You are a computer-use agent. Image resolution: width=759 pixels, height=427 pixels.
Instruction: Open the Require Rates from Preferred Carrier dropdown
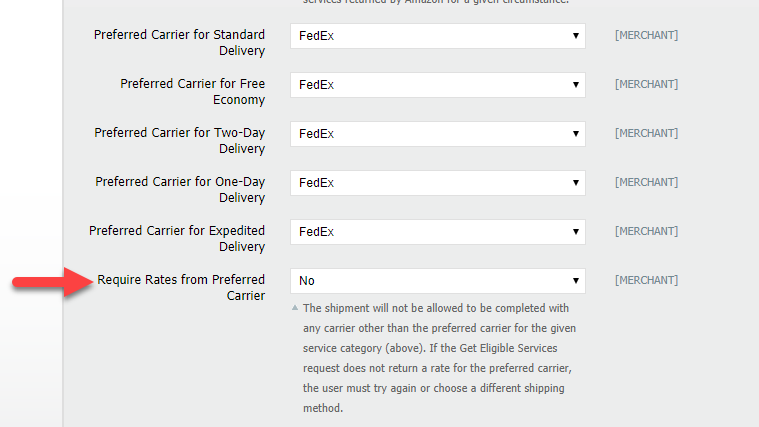point(437,281)
